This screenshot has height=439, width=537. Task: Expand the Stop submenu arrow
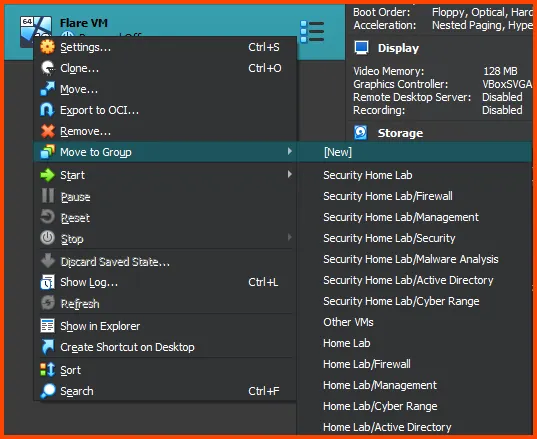pos(290,237)
